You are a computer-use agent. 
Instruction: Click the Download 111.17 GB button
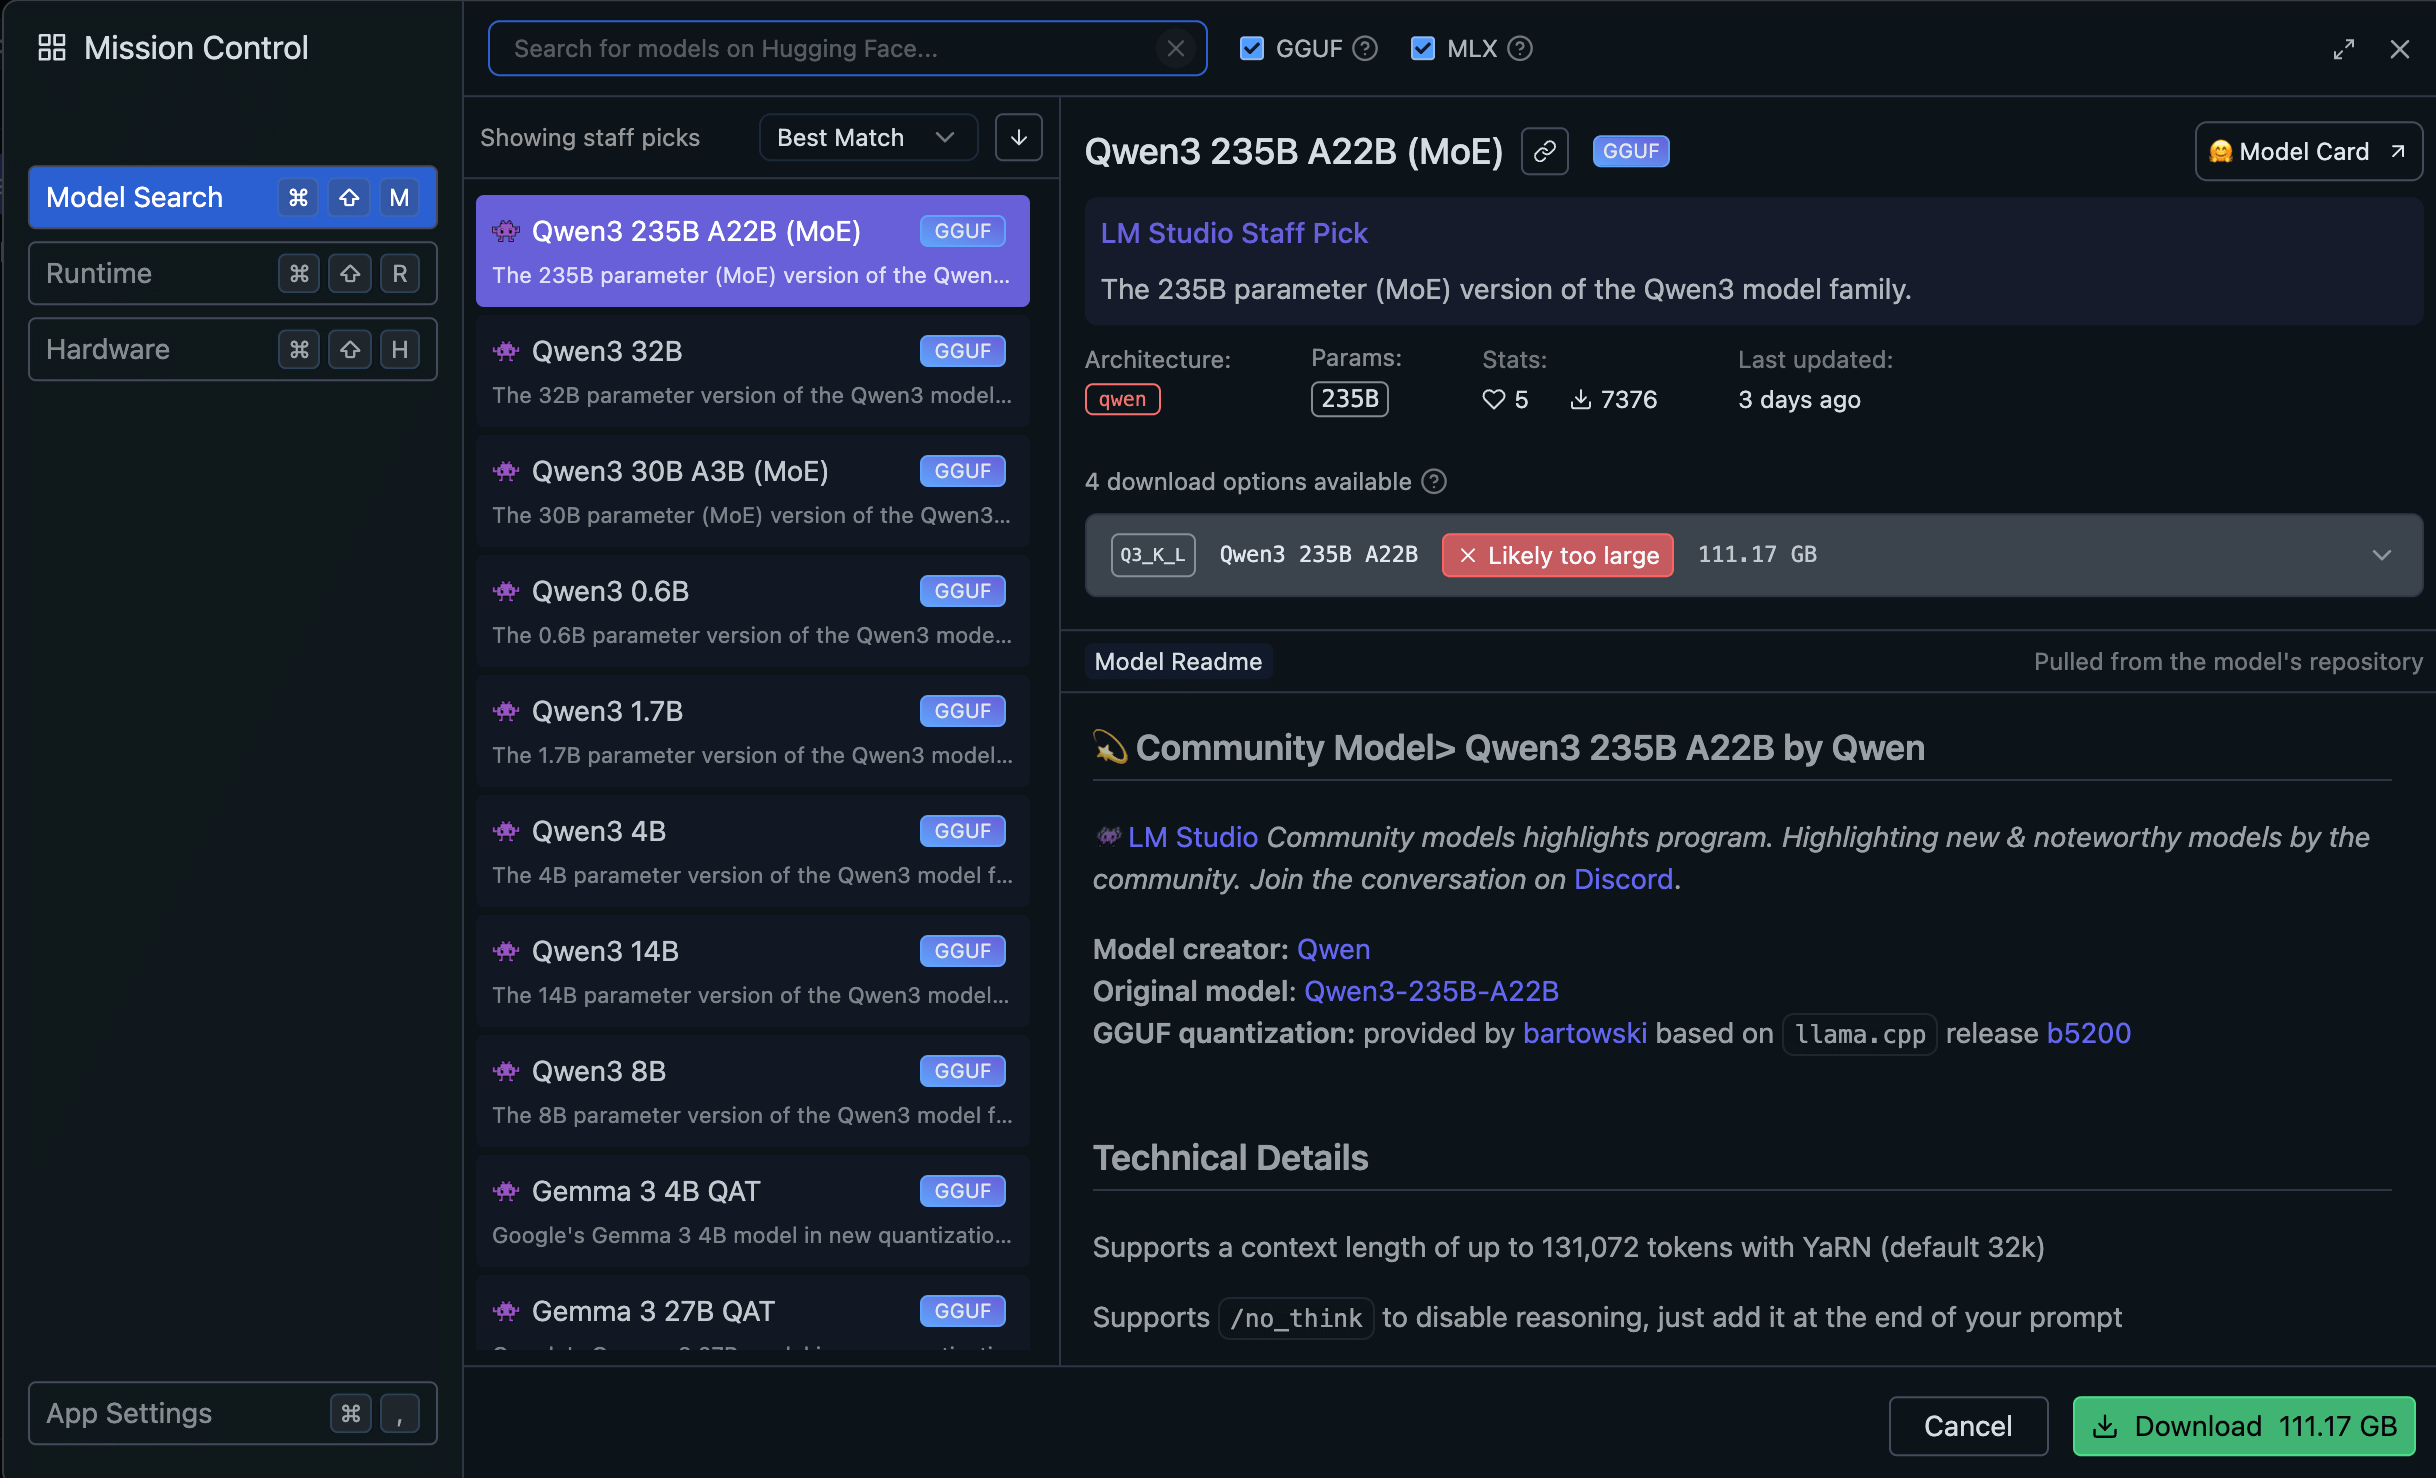tap(2243, 1425)
